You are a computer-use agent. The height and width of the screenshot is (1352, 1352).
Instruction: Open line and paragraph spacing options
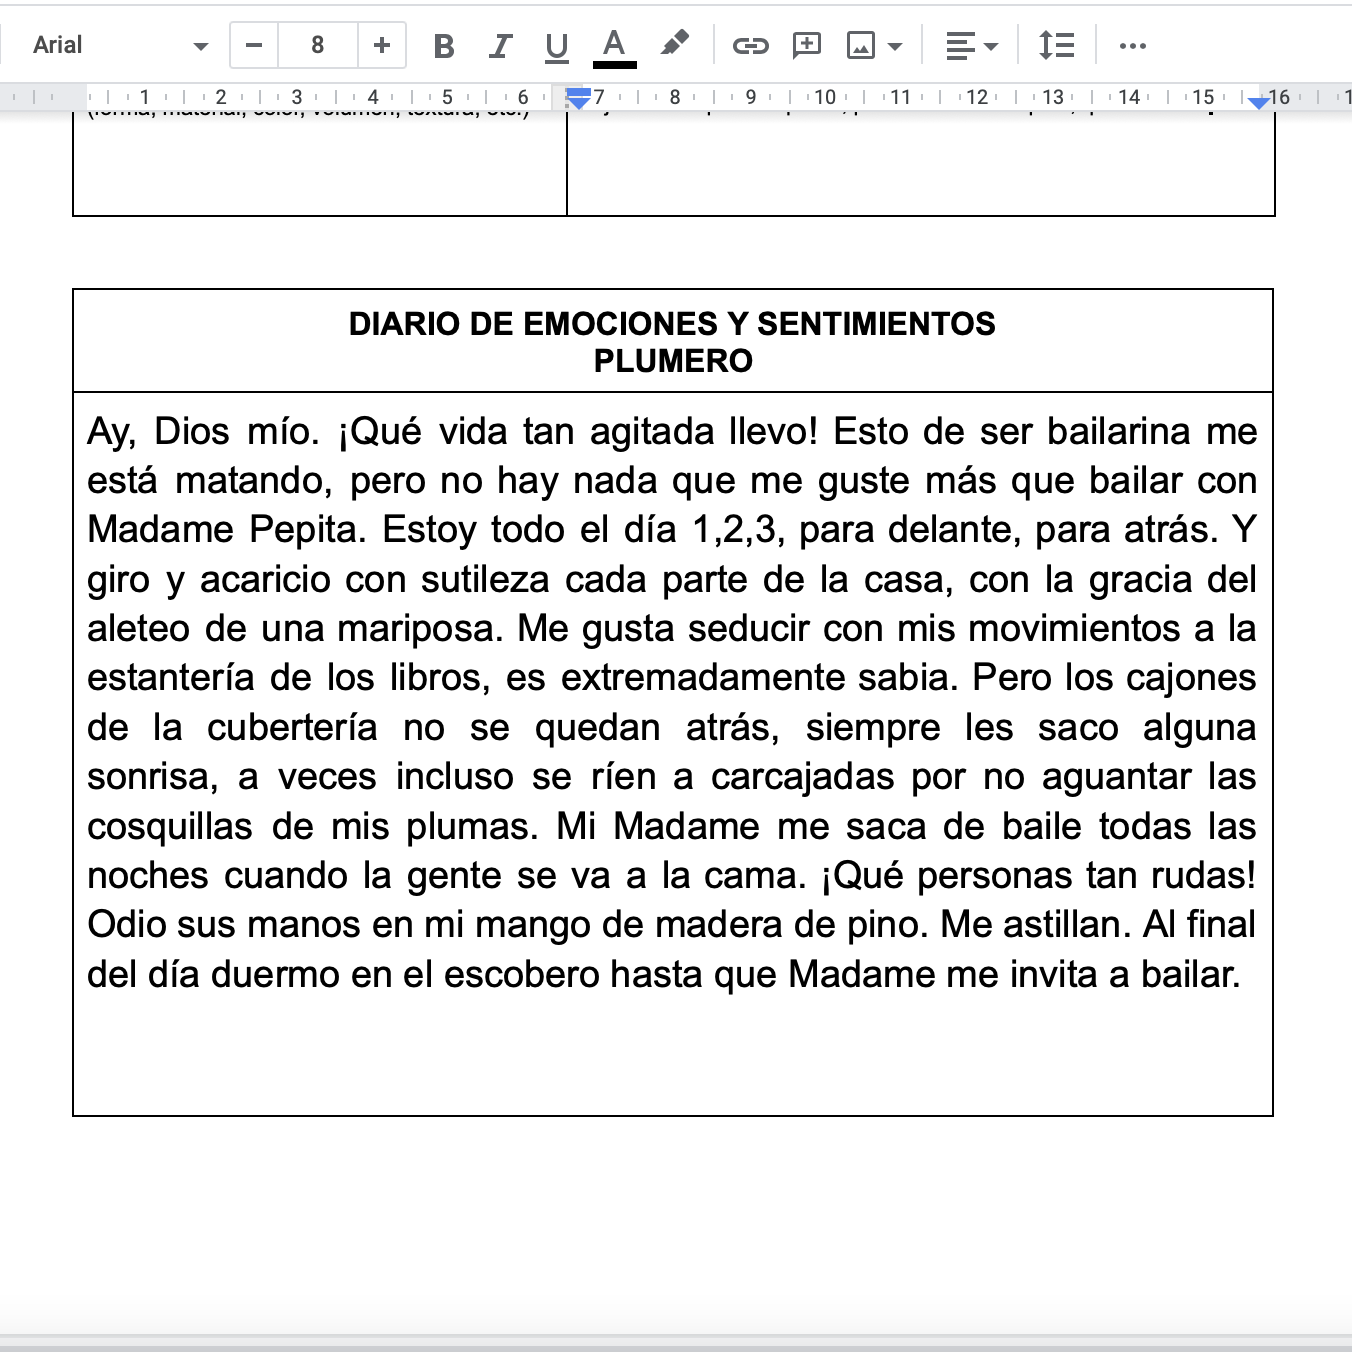1056,45
